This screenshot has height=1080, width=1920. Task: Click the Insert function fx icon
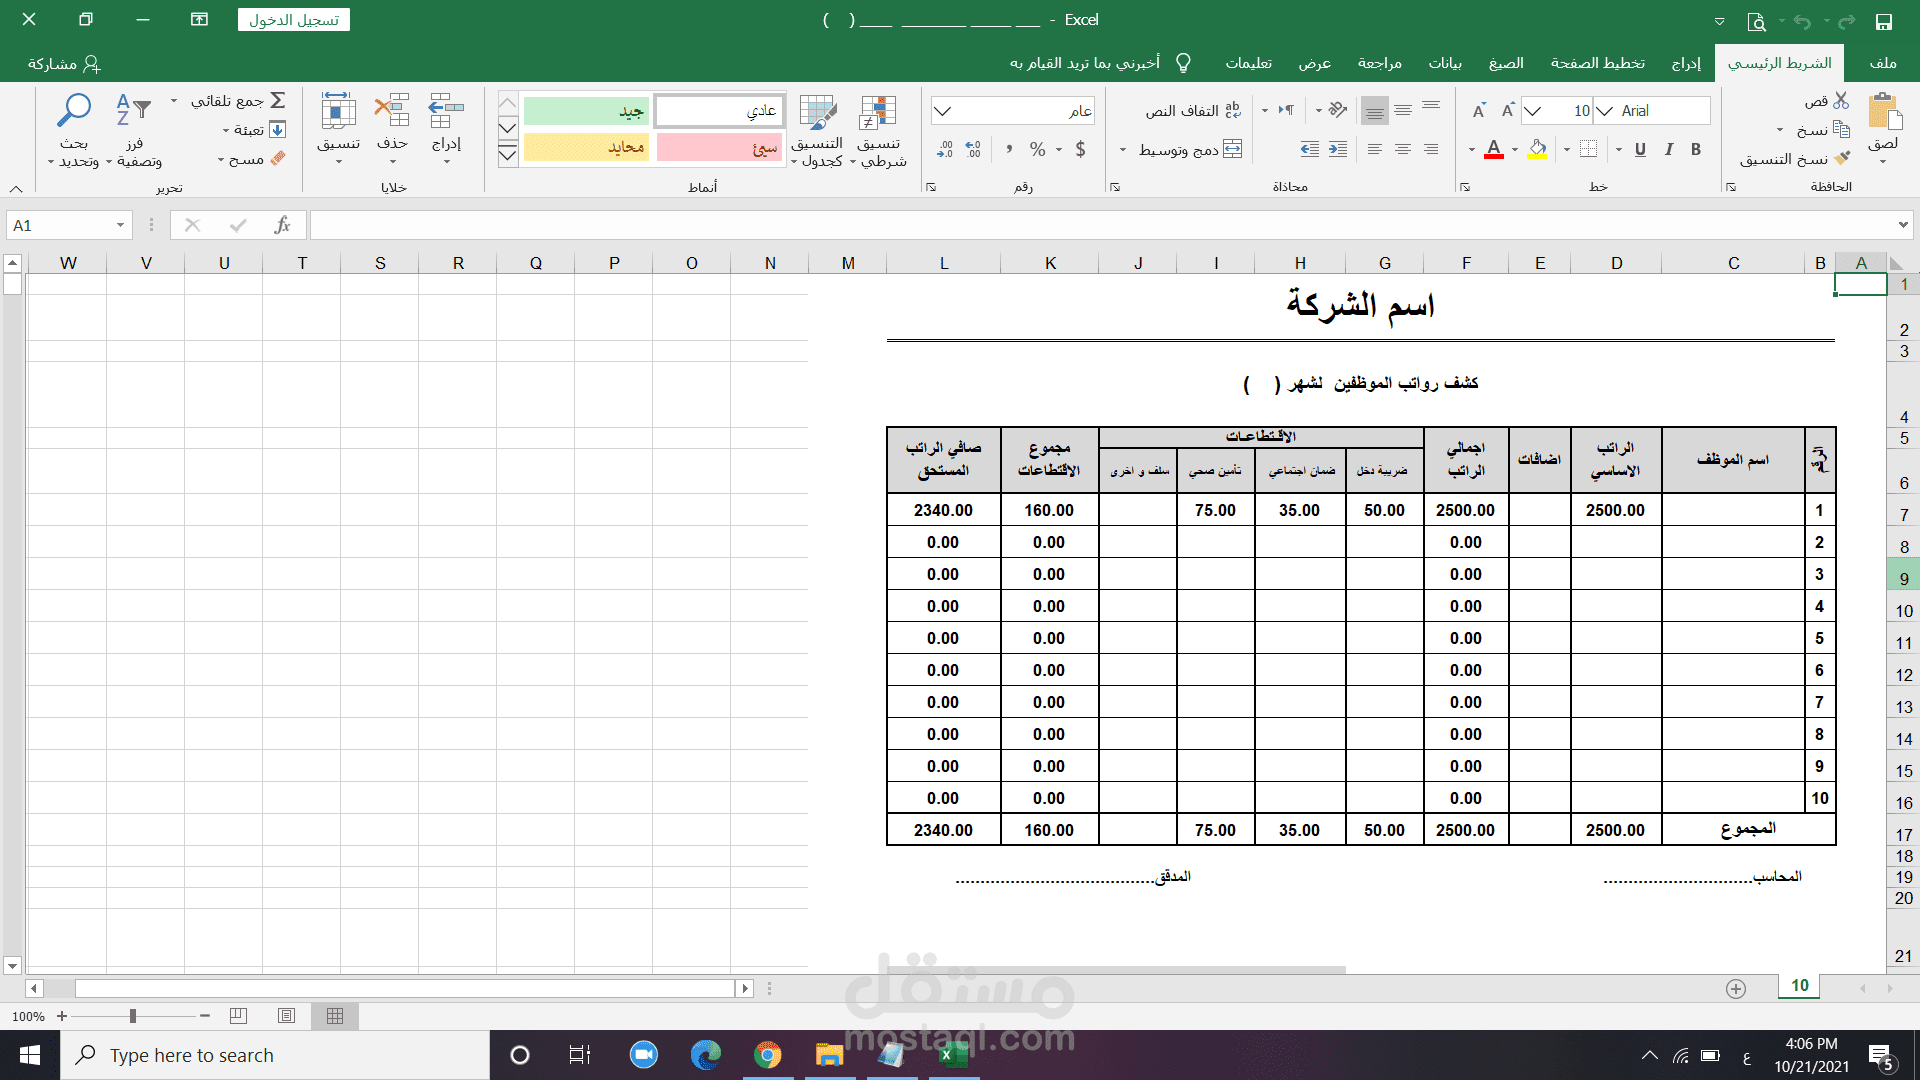coord(283,225)
